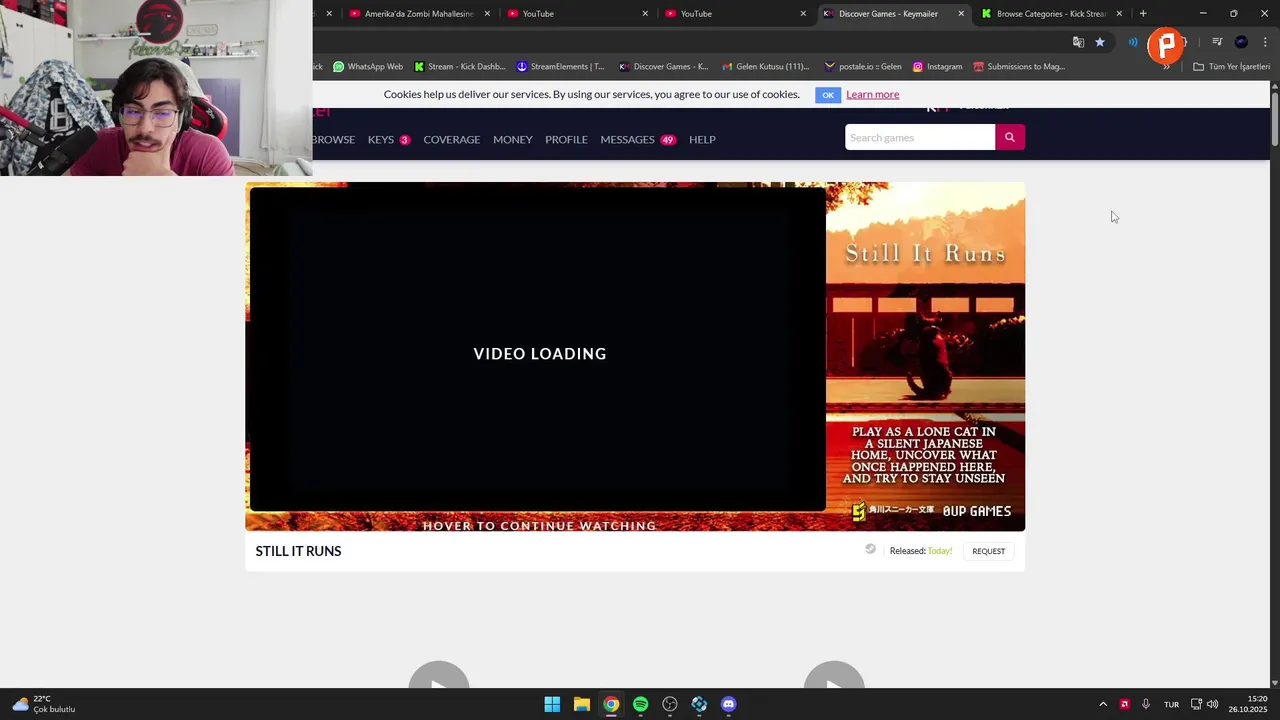The height and width of the screenshot is (720, 1280).
Task: Open the STILL IT RUNS game title
Action: click(298, 551)
